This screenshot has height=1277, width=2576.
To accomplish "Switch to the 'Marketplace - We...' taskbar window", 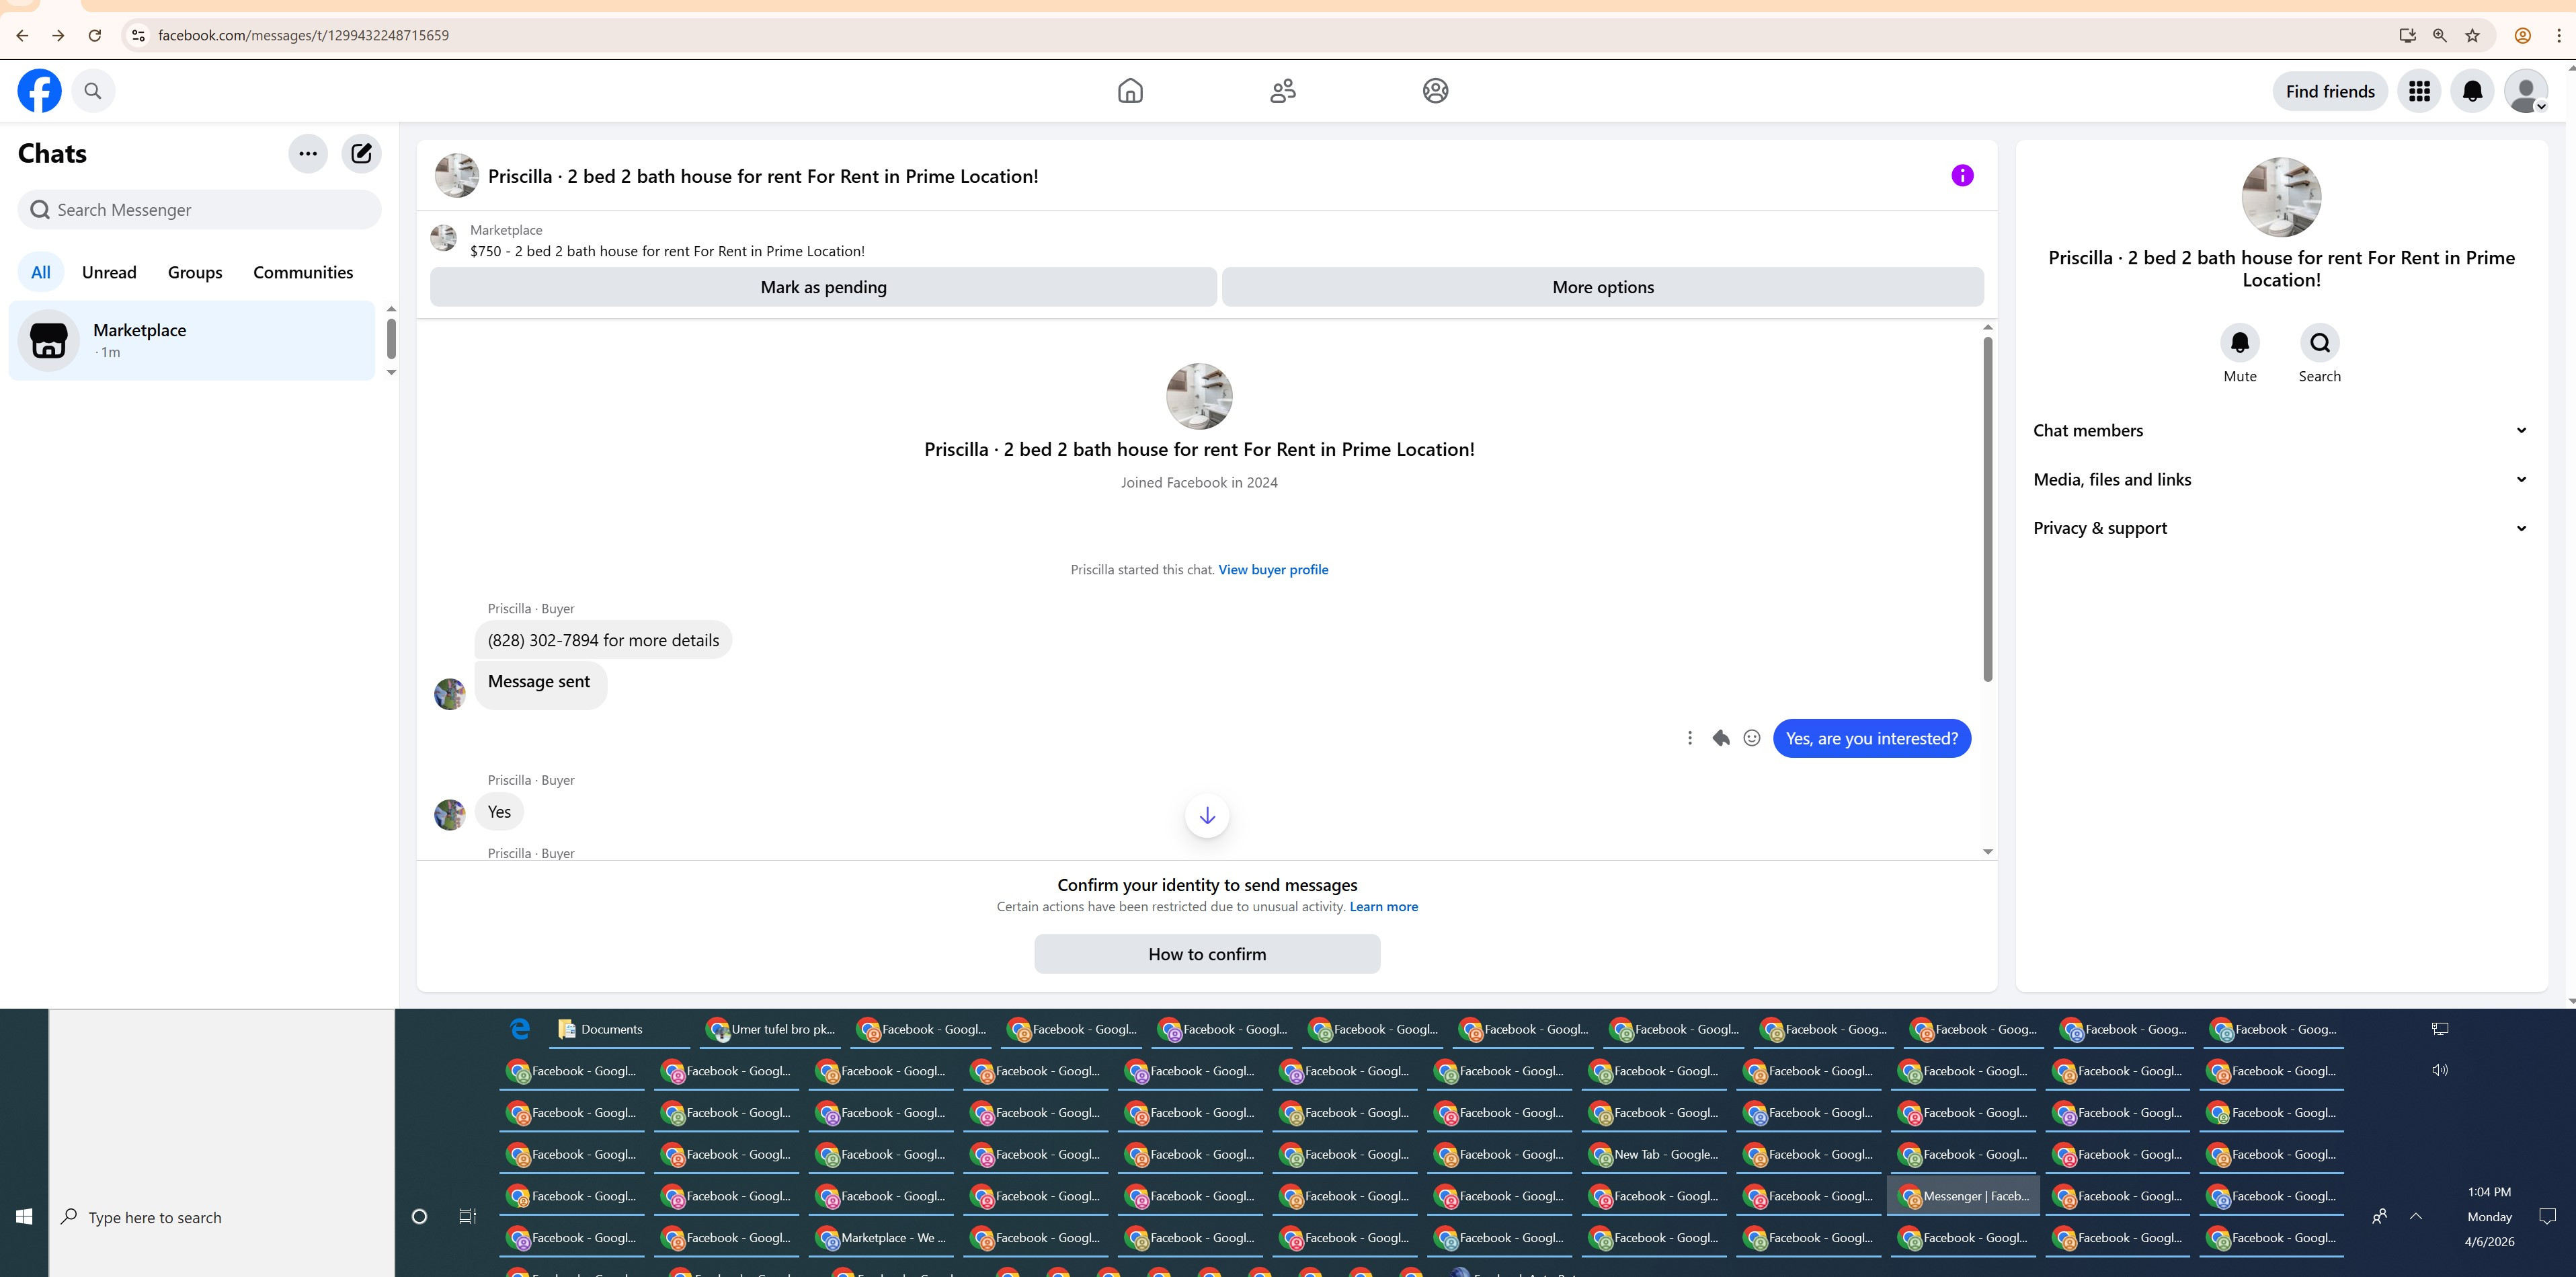I will [880, 1238].
